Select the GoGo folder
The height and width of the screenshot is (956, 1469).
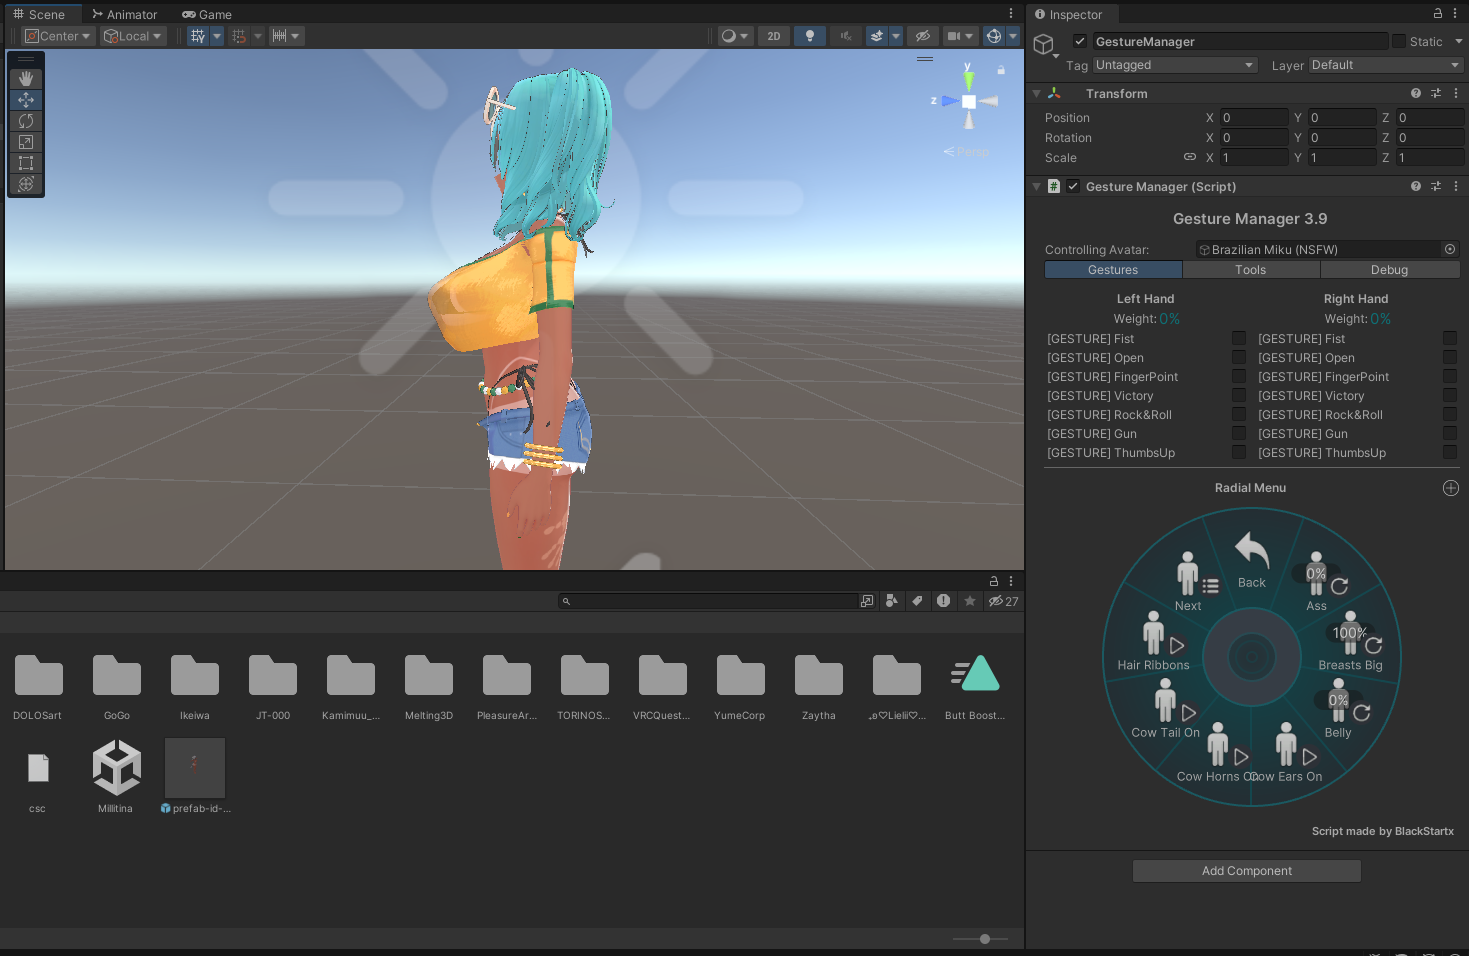[117, 687]
